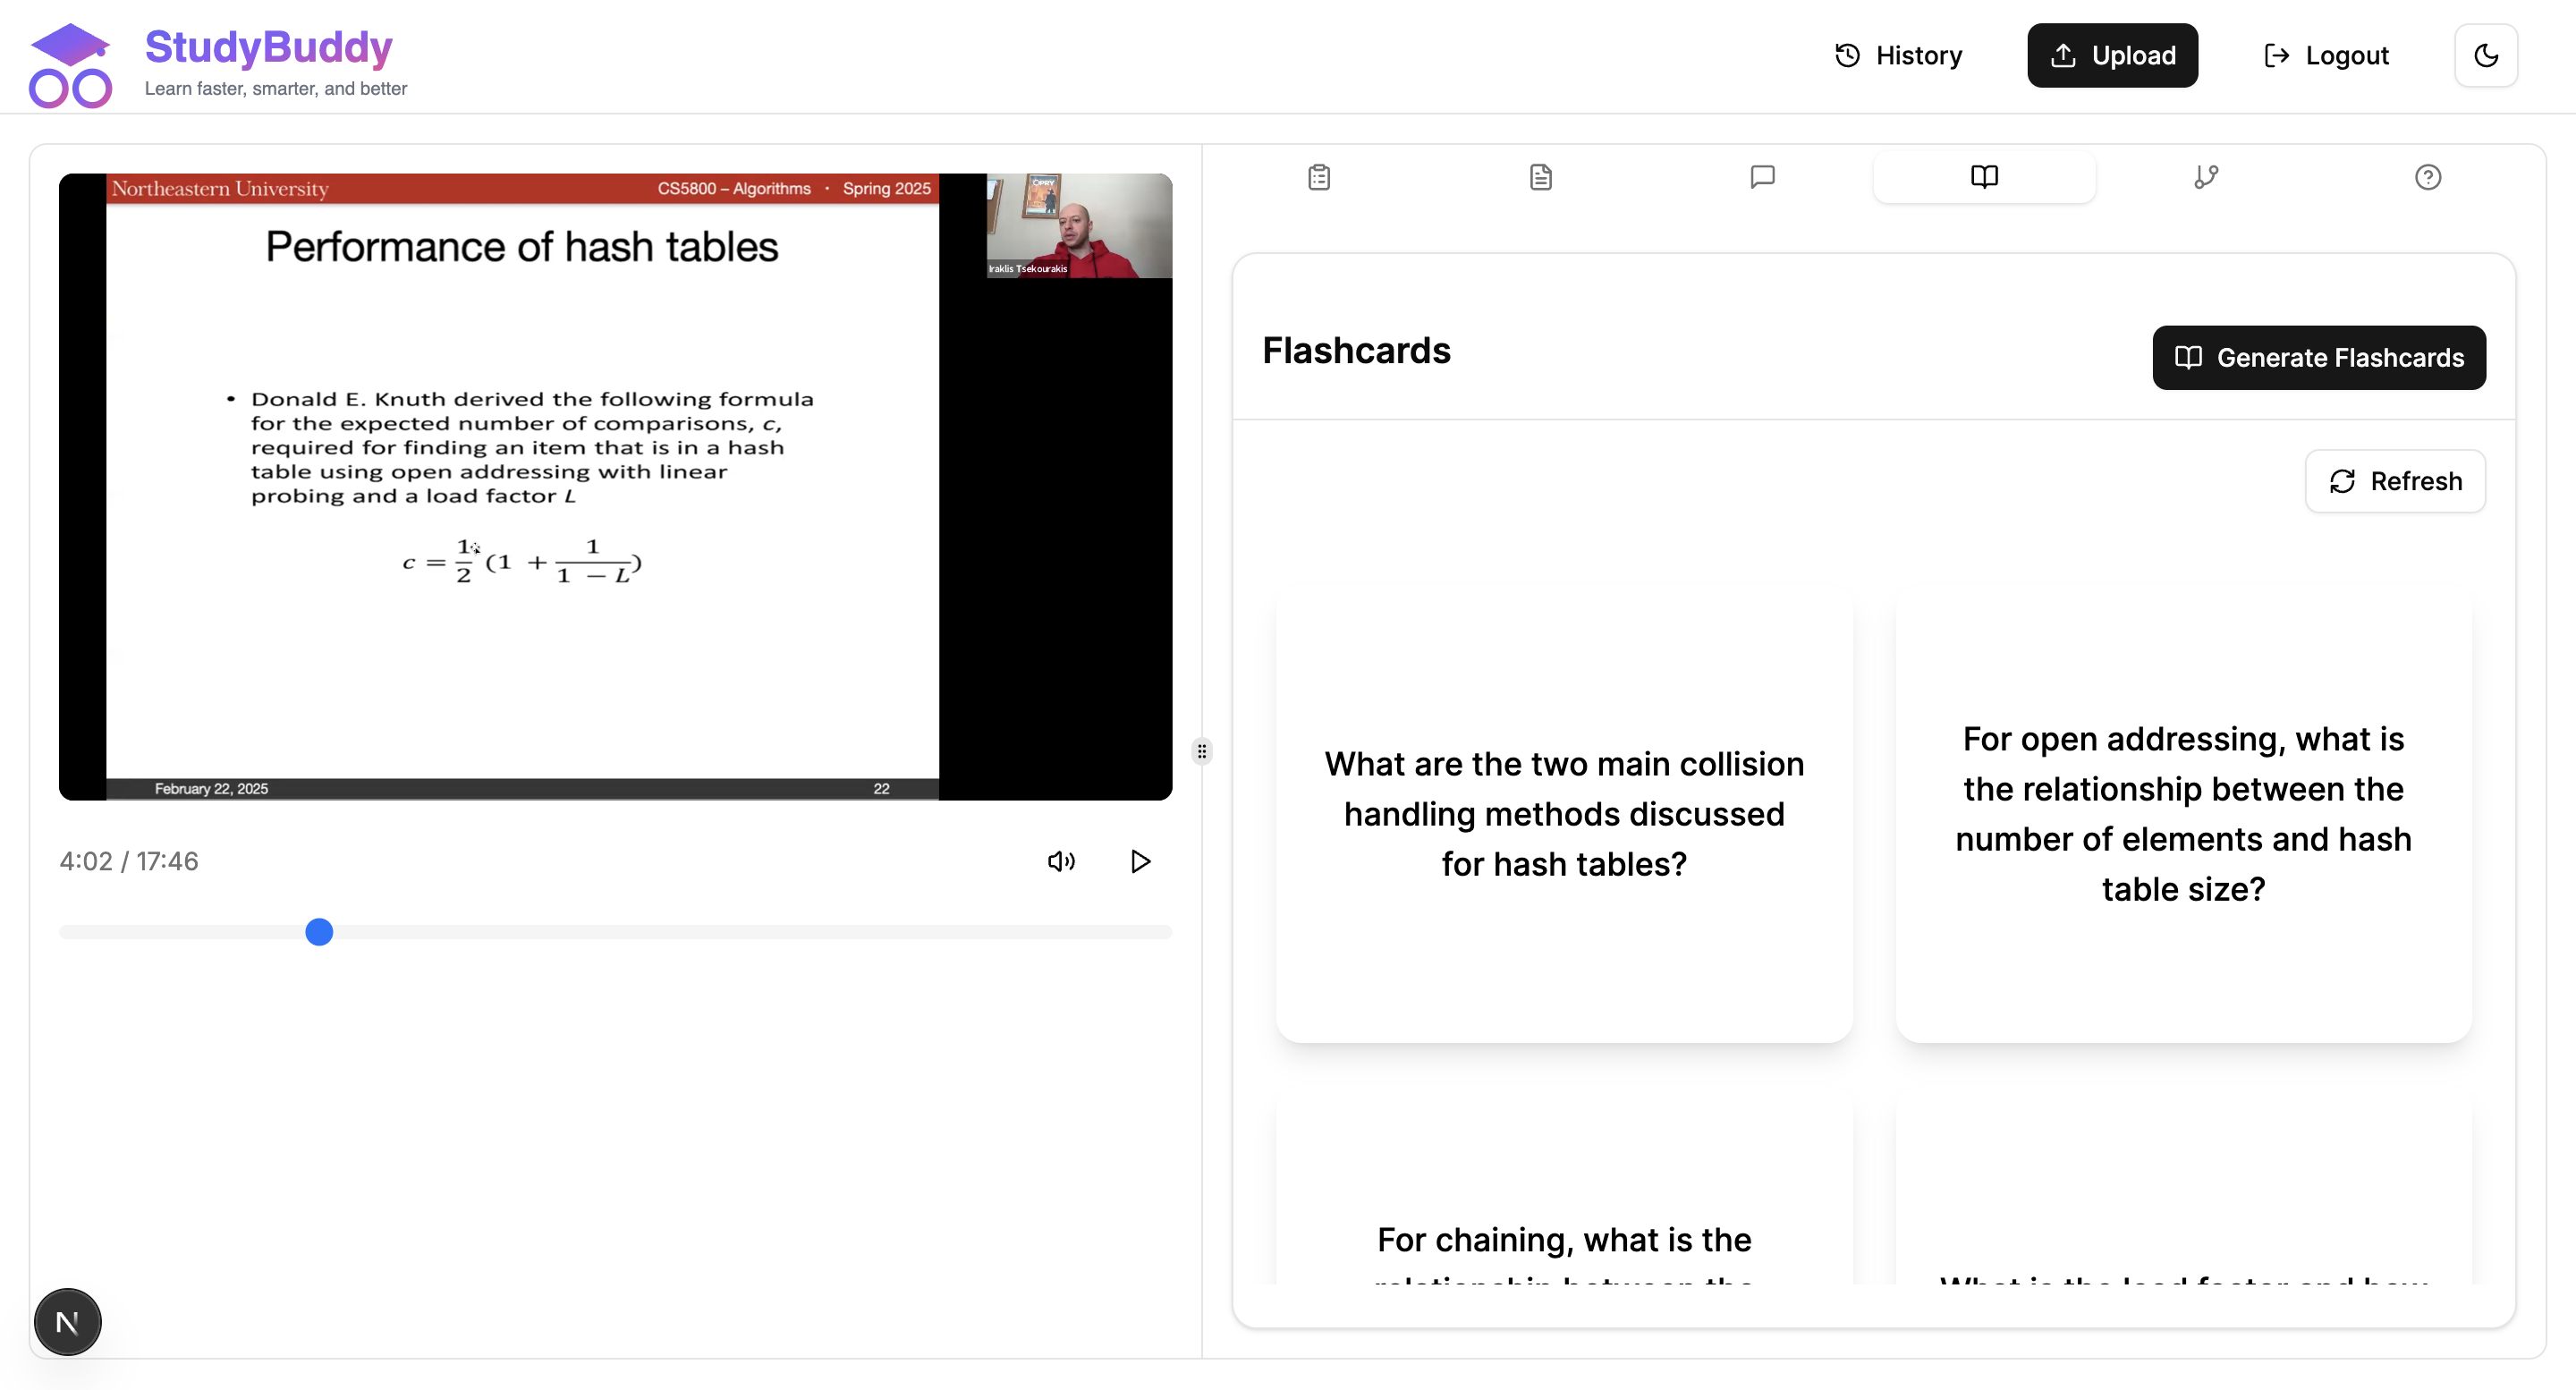Open the clipboard notes tab icon

click(x=1319, y=177)
